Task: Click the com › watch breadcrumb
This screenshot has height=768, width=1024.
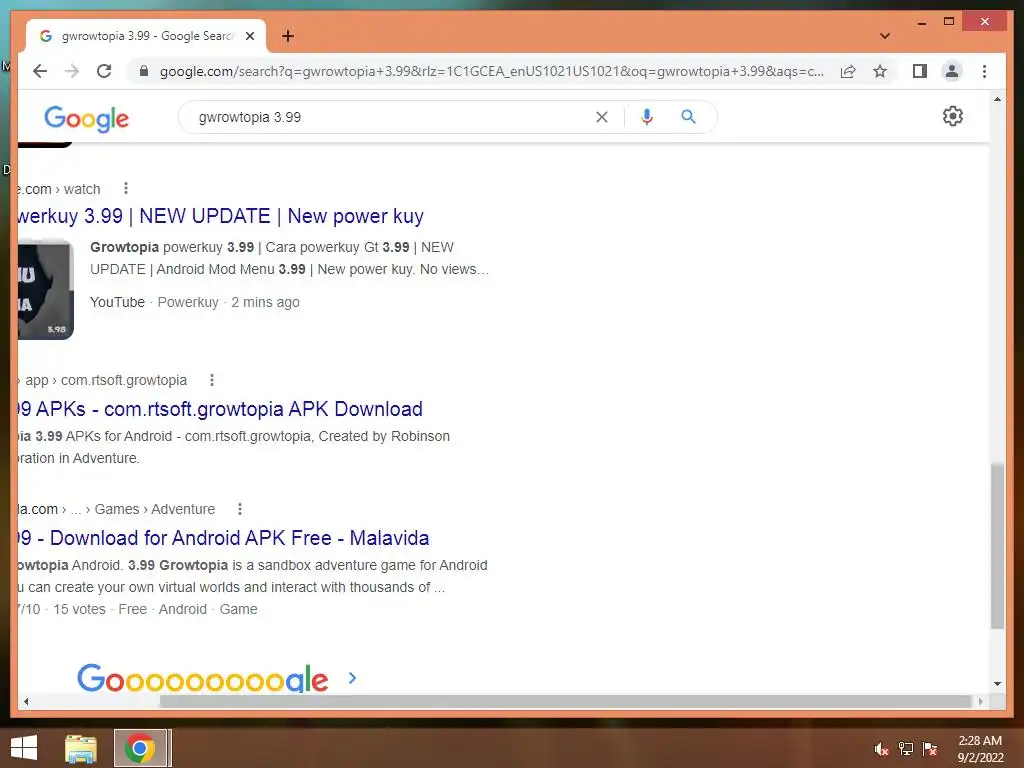Action: pyautogui.click(x=59, y=189)
